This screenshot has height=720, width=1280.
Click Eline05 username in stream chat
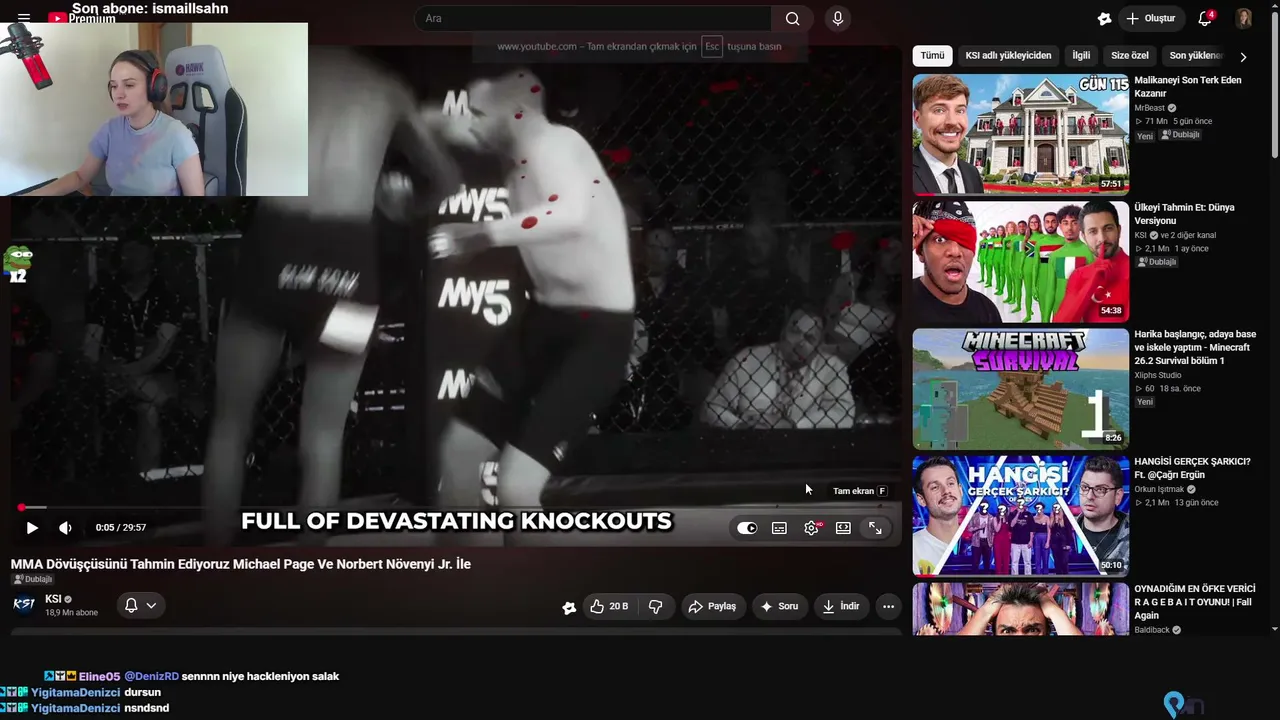[100, 677]
